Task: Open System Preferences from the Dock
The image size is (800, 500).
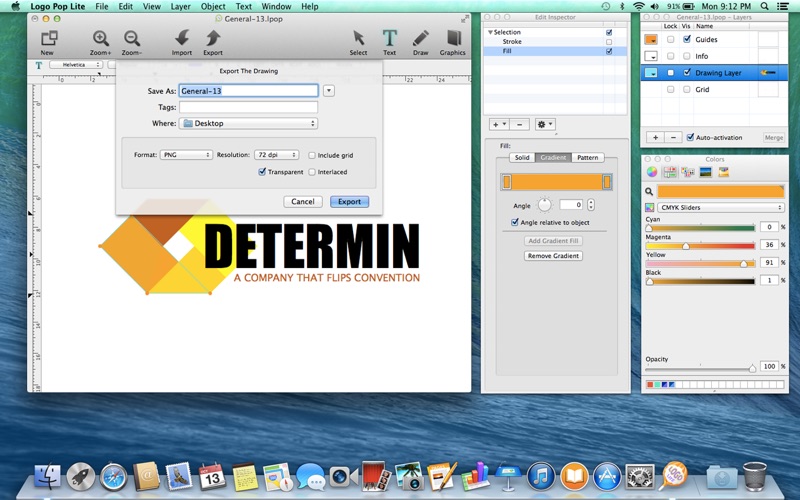Action: 640,477
